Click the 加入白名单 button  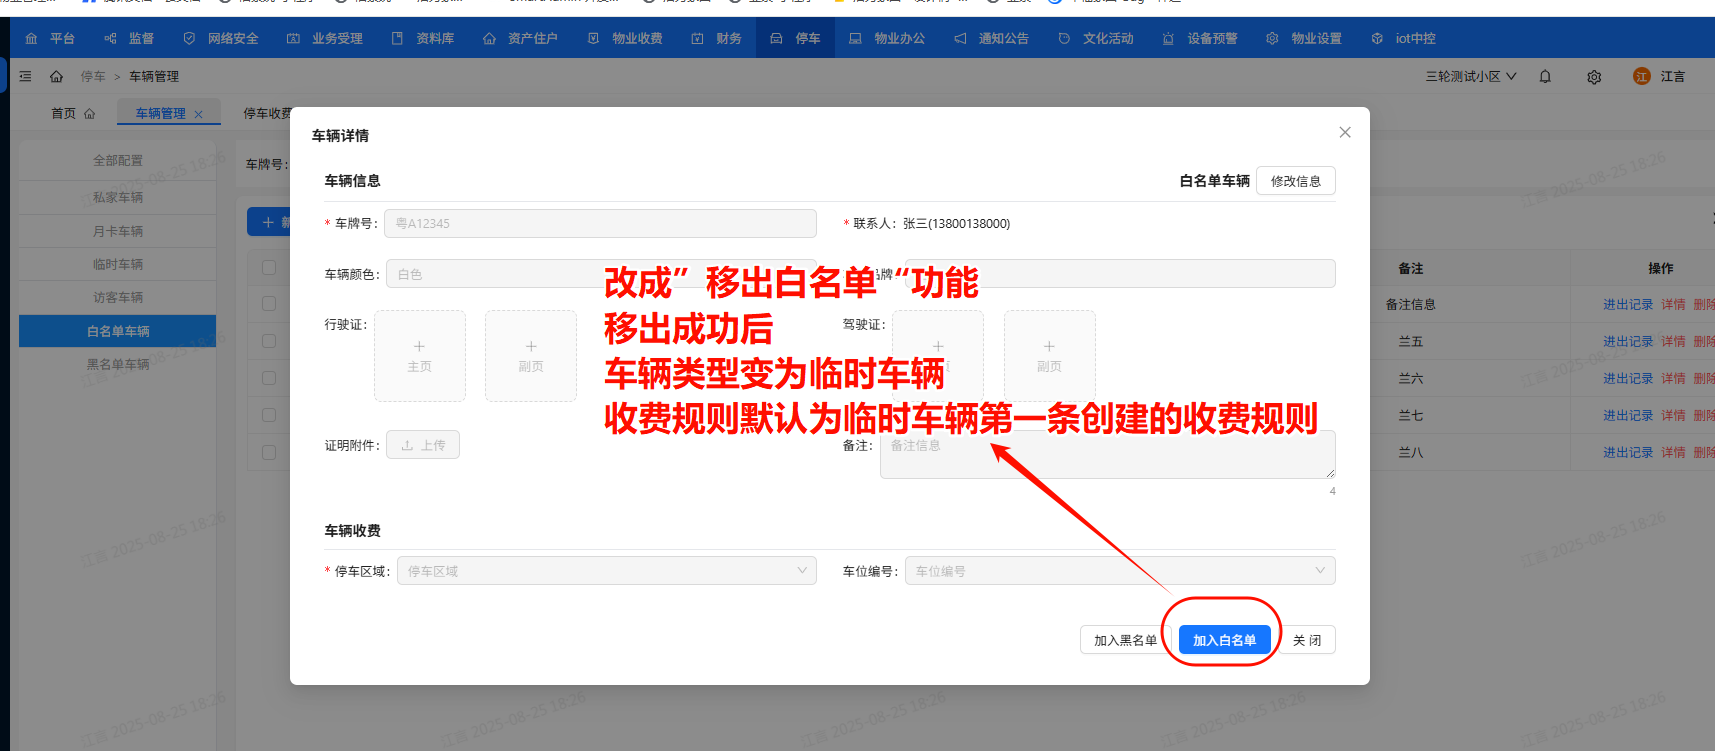coord(1224,640)
